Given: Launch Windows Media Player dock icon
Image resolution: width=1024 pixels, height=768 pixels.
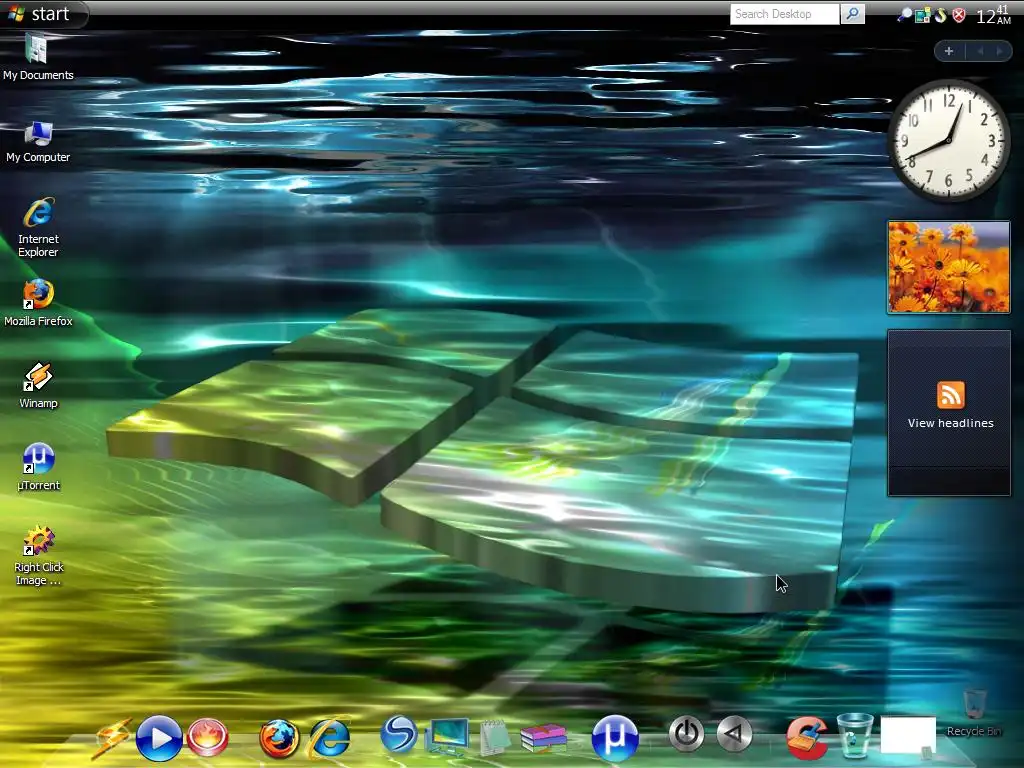Looking at the screenshot, I should 159,738.
